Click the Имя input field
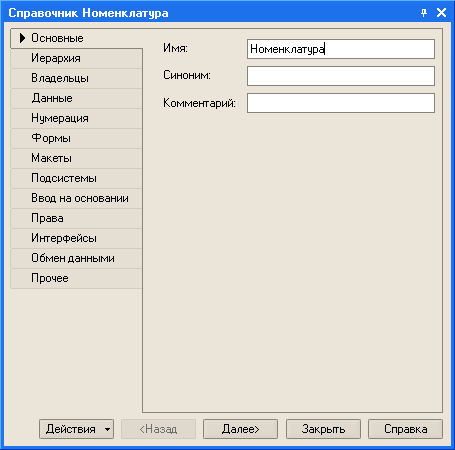Screen dimensions: 455x450 (341, 49)
